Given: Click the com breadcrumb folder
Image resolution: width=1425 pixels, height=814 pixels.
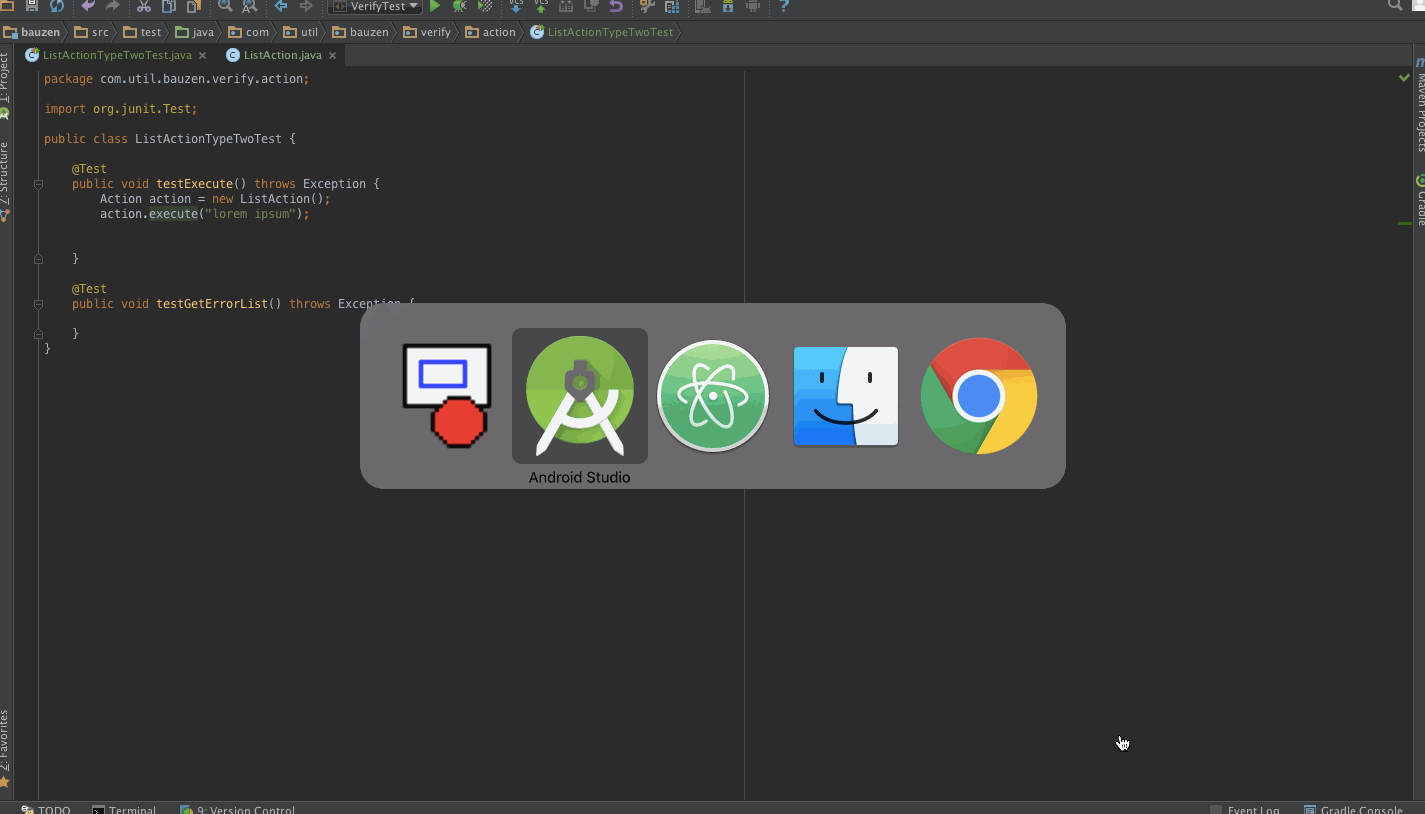Looking at the screenshot, I should [249, 32].
